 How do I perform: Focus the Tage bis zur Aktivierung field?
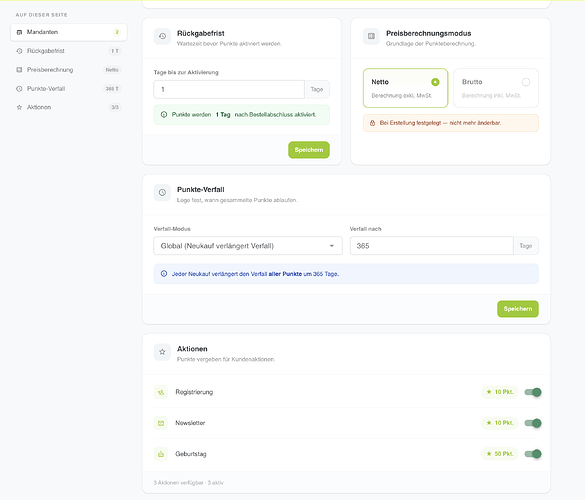point(229,90)
